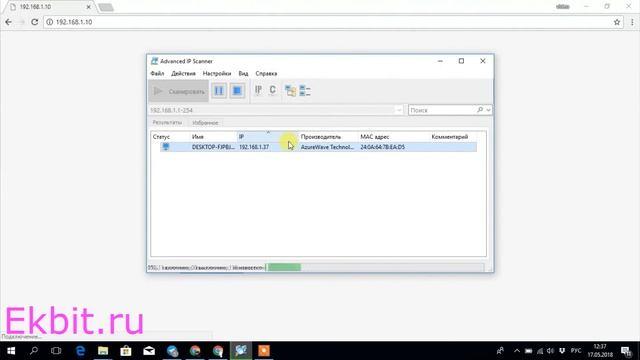Select the AzureWave Technol... manufacturer cell

(327, 147)
